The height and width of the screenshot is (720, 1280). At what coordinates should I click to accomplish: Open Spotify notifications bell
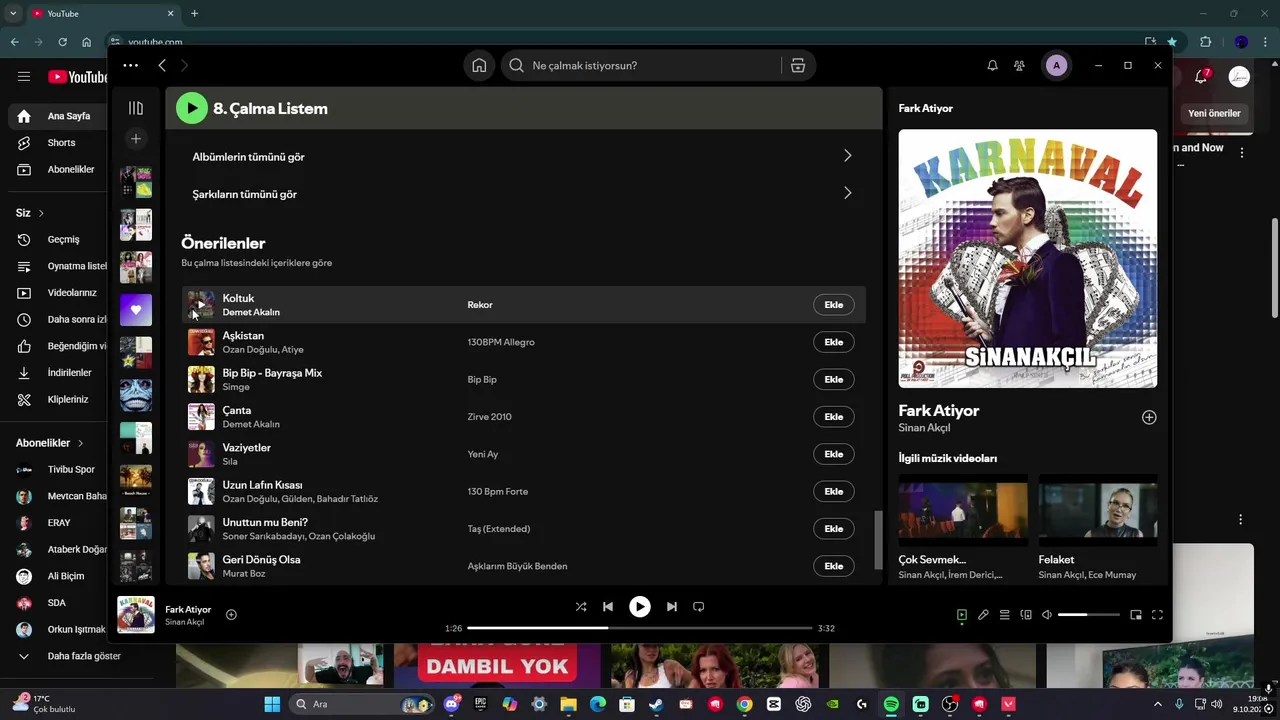coord(992,65)
